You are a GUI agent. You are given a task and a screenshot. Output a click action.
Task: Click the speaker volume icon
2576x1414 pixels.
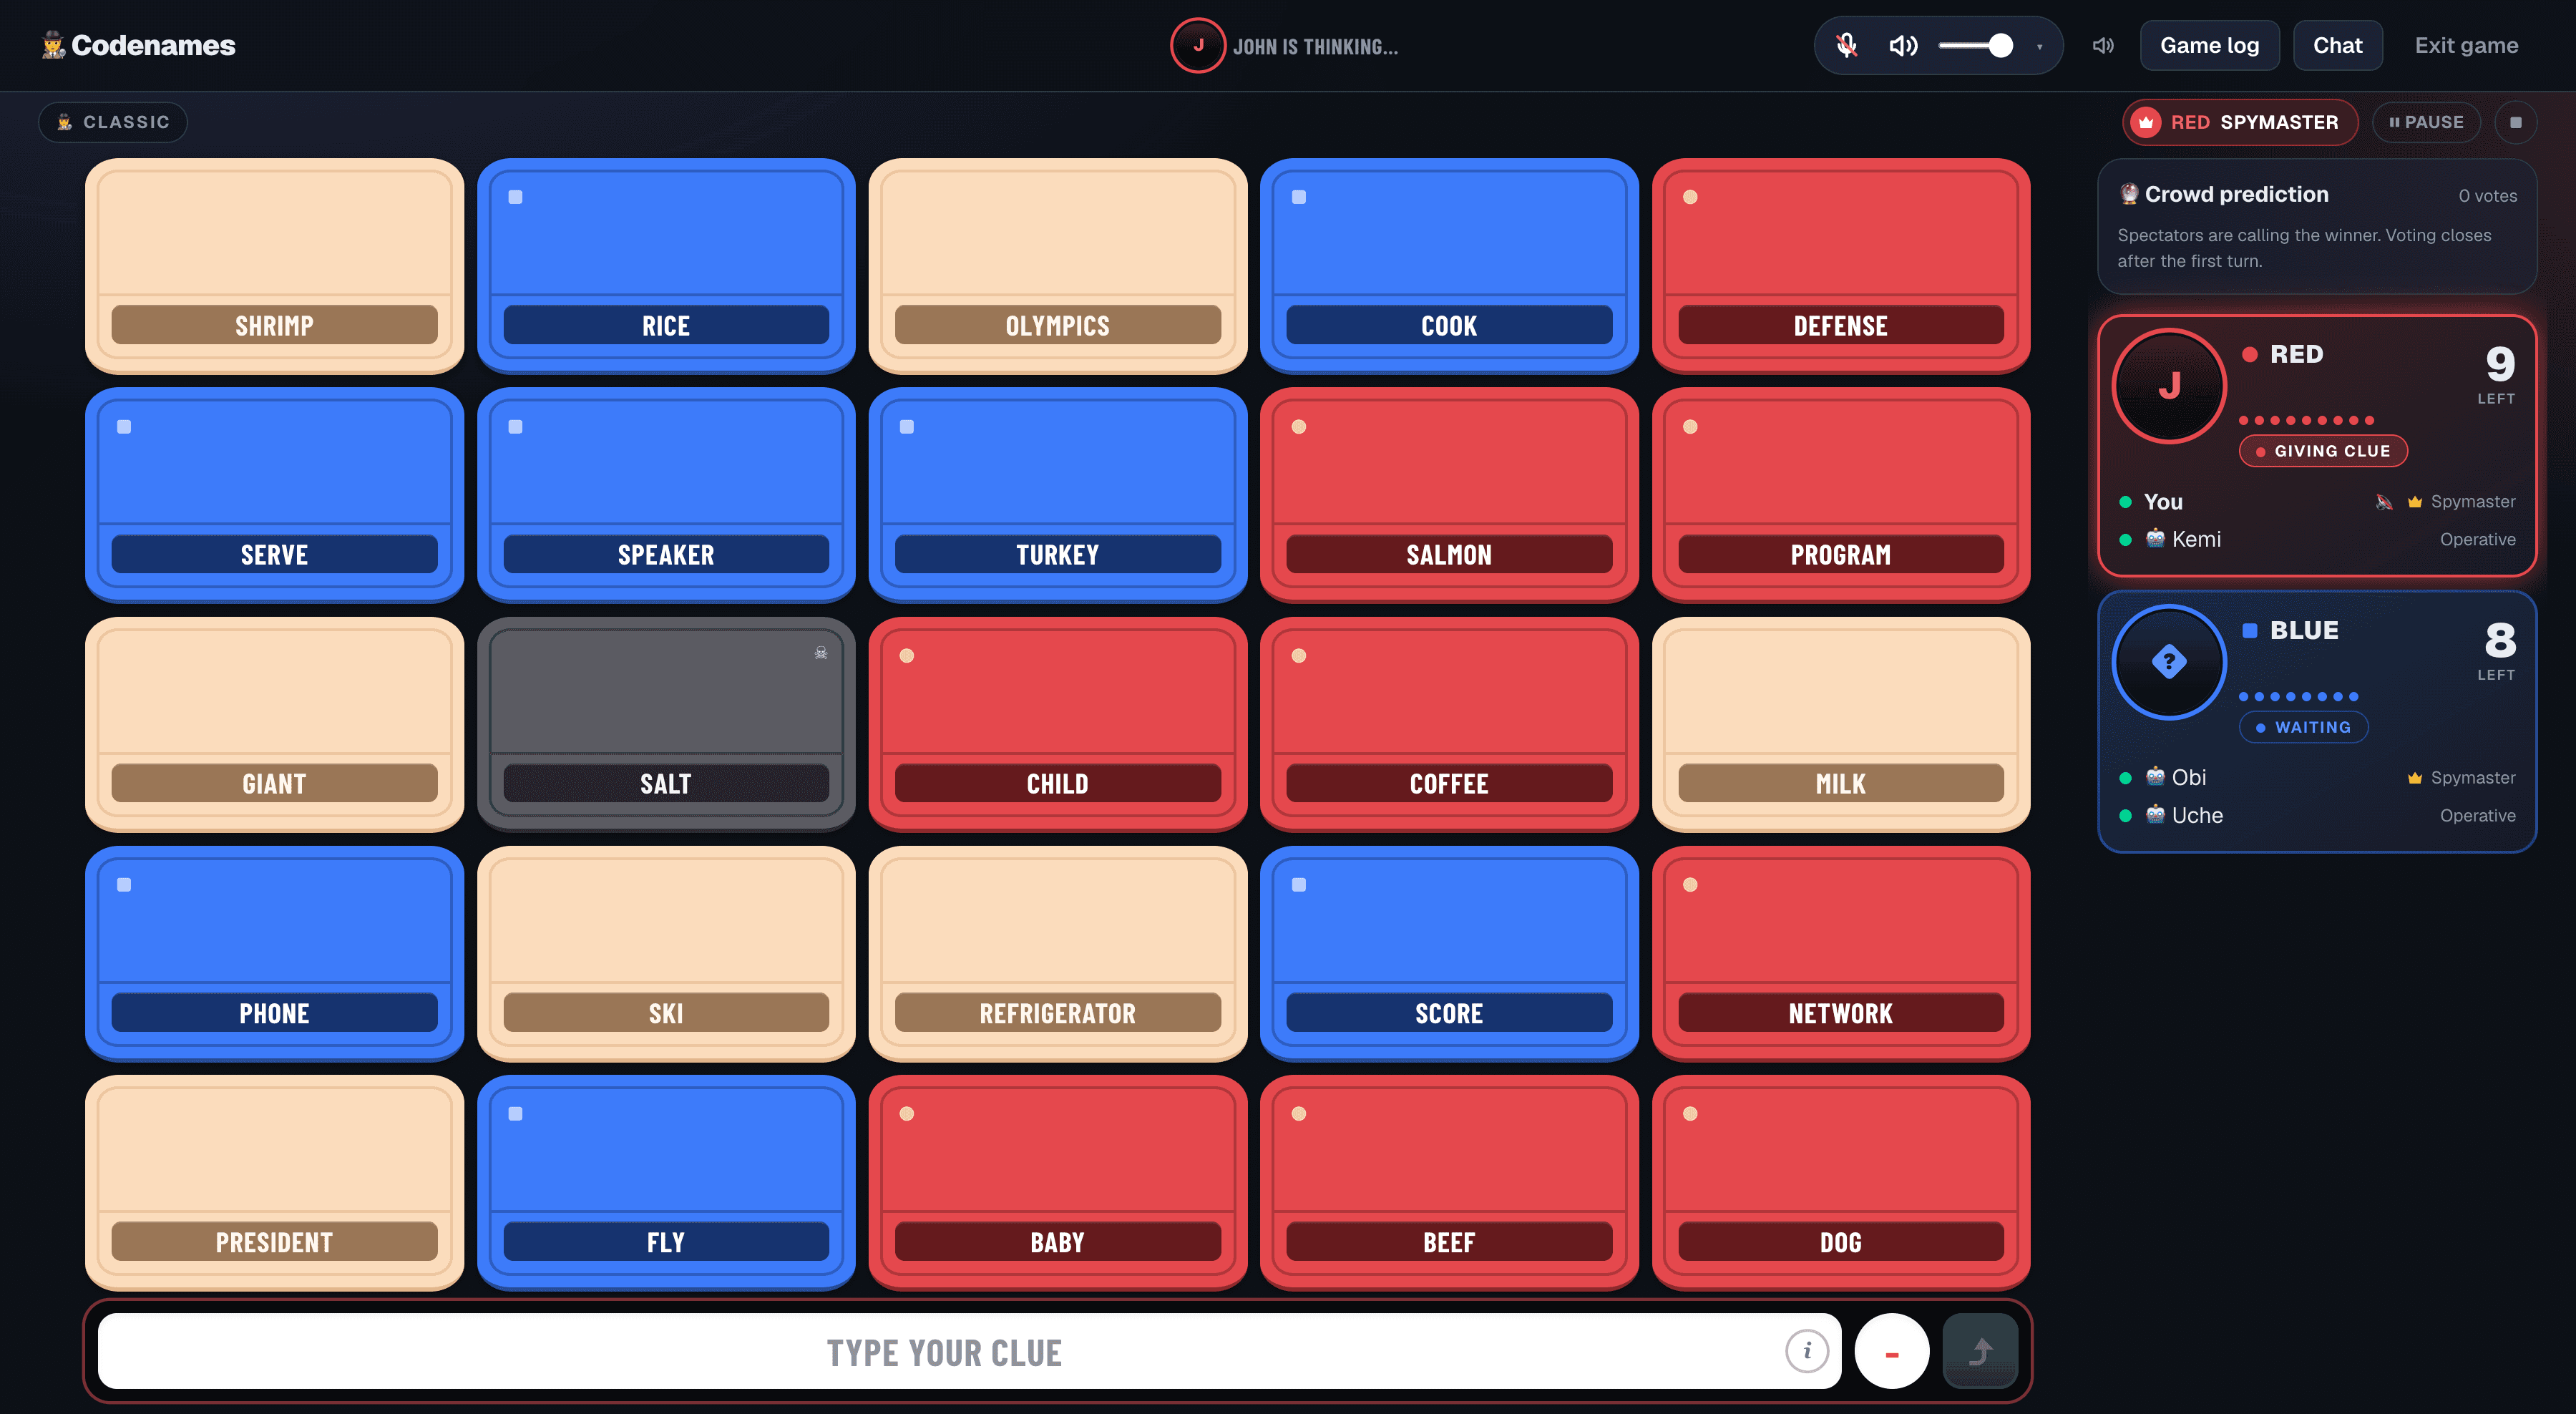1903,45
